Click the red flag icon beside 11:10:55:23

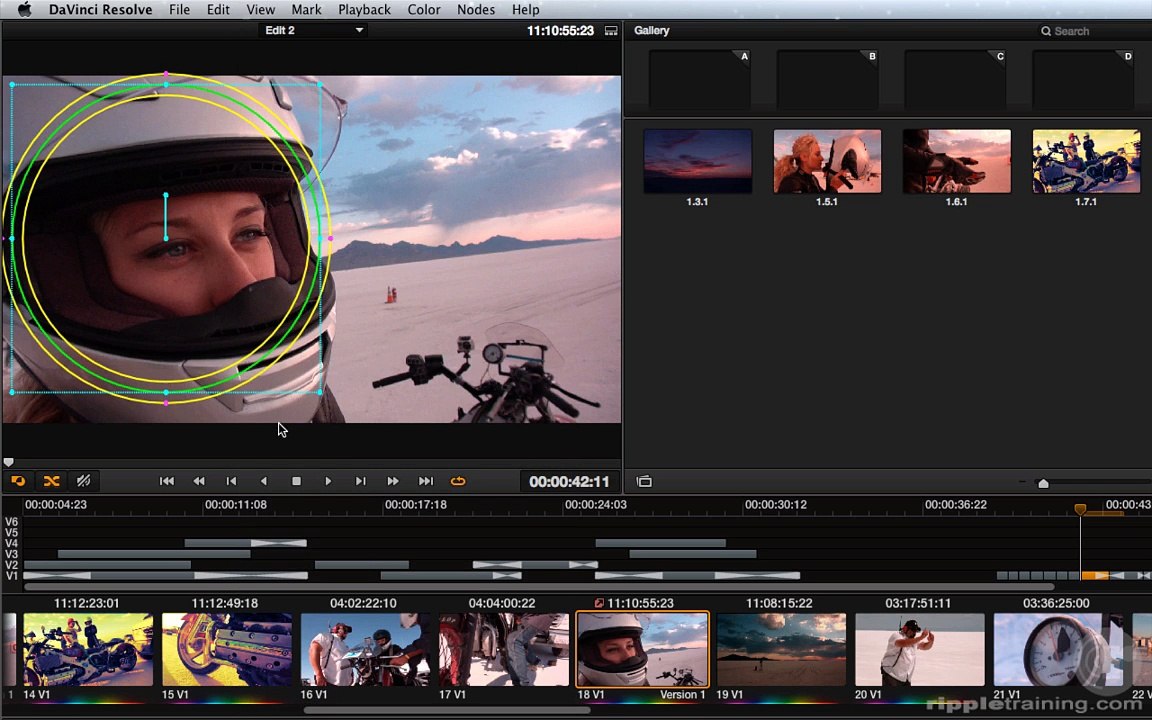click(599, 603)
